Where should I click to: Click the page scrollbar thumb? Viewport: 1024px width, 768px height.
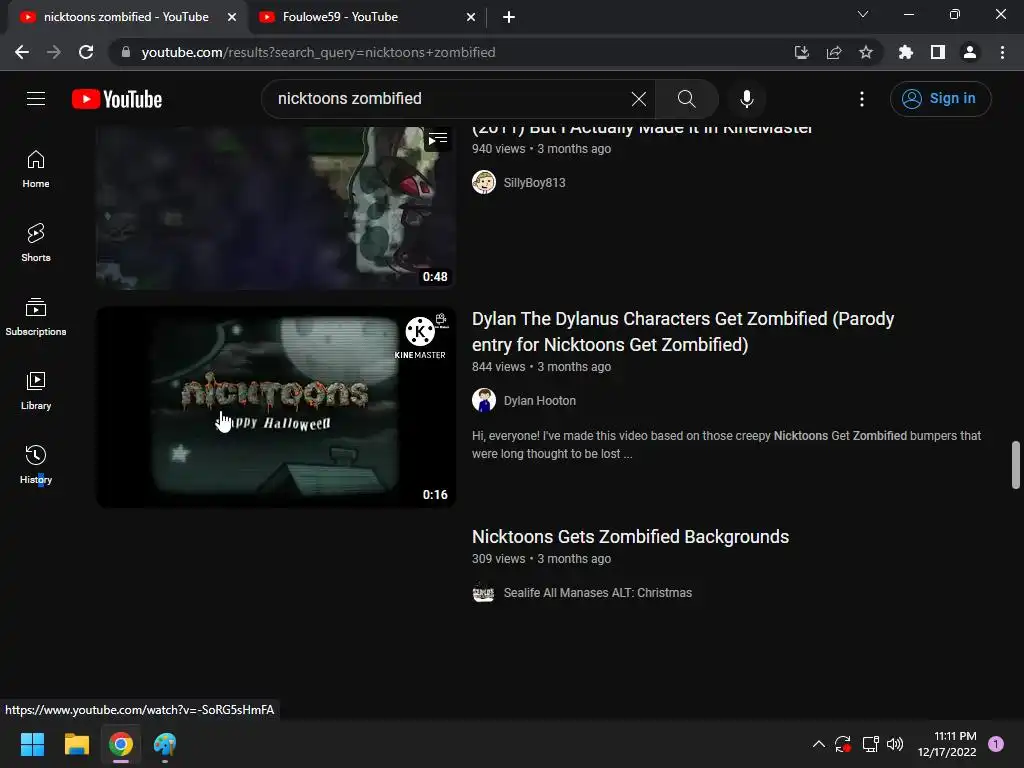coord(1016,464)
